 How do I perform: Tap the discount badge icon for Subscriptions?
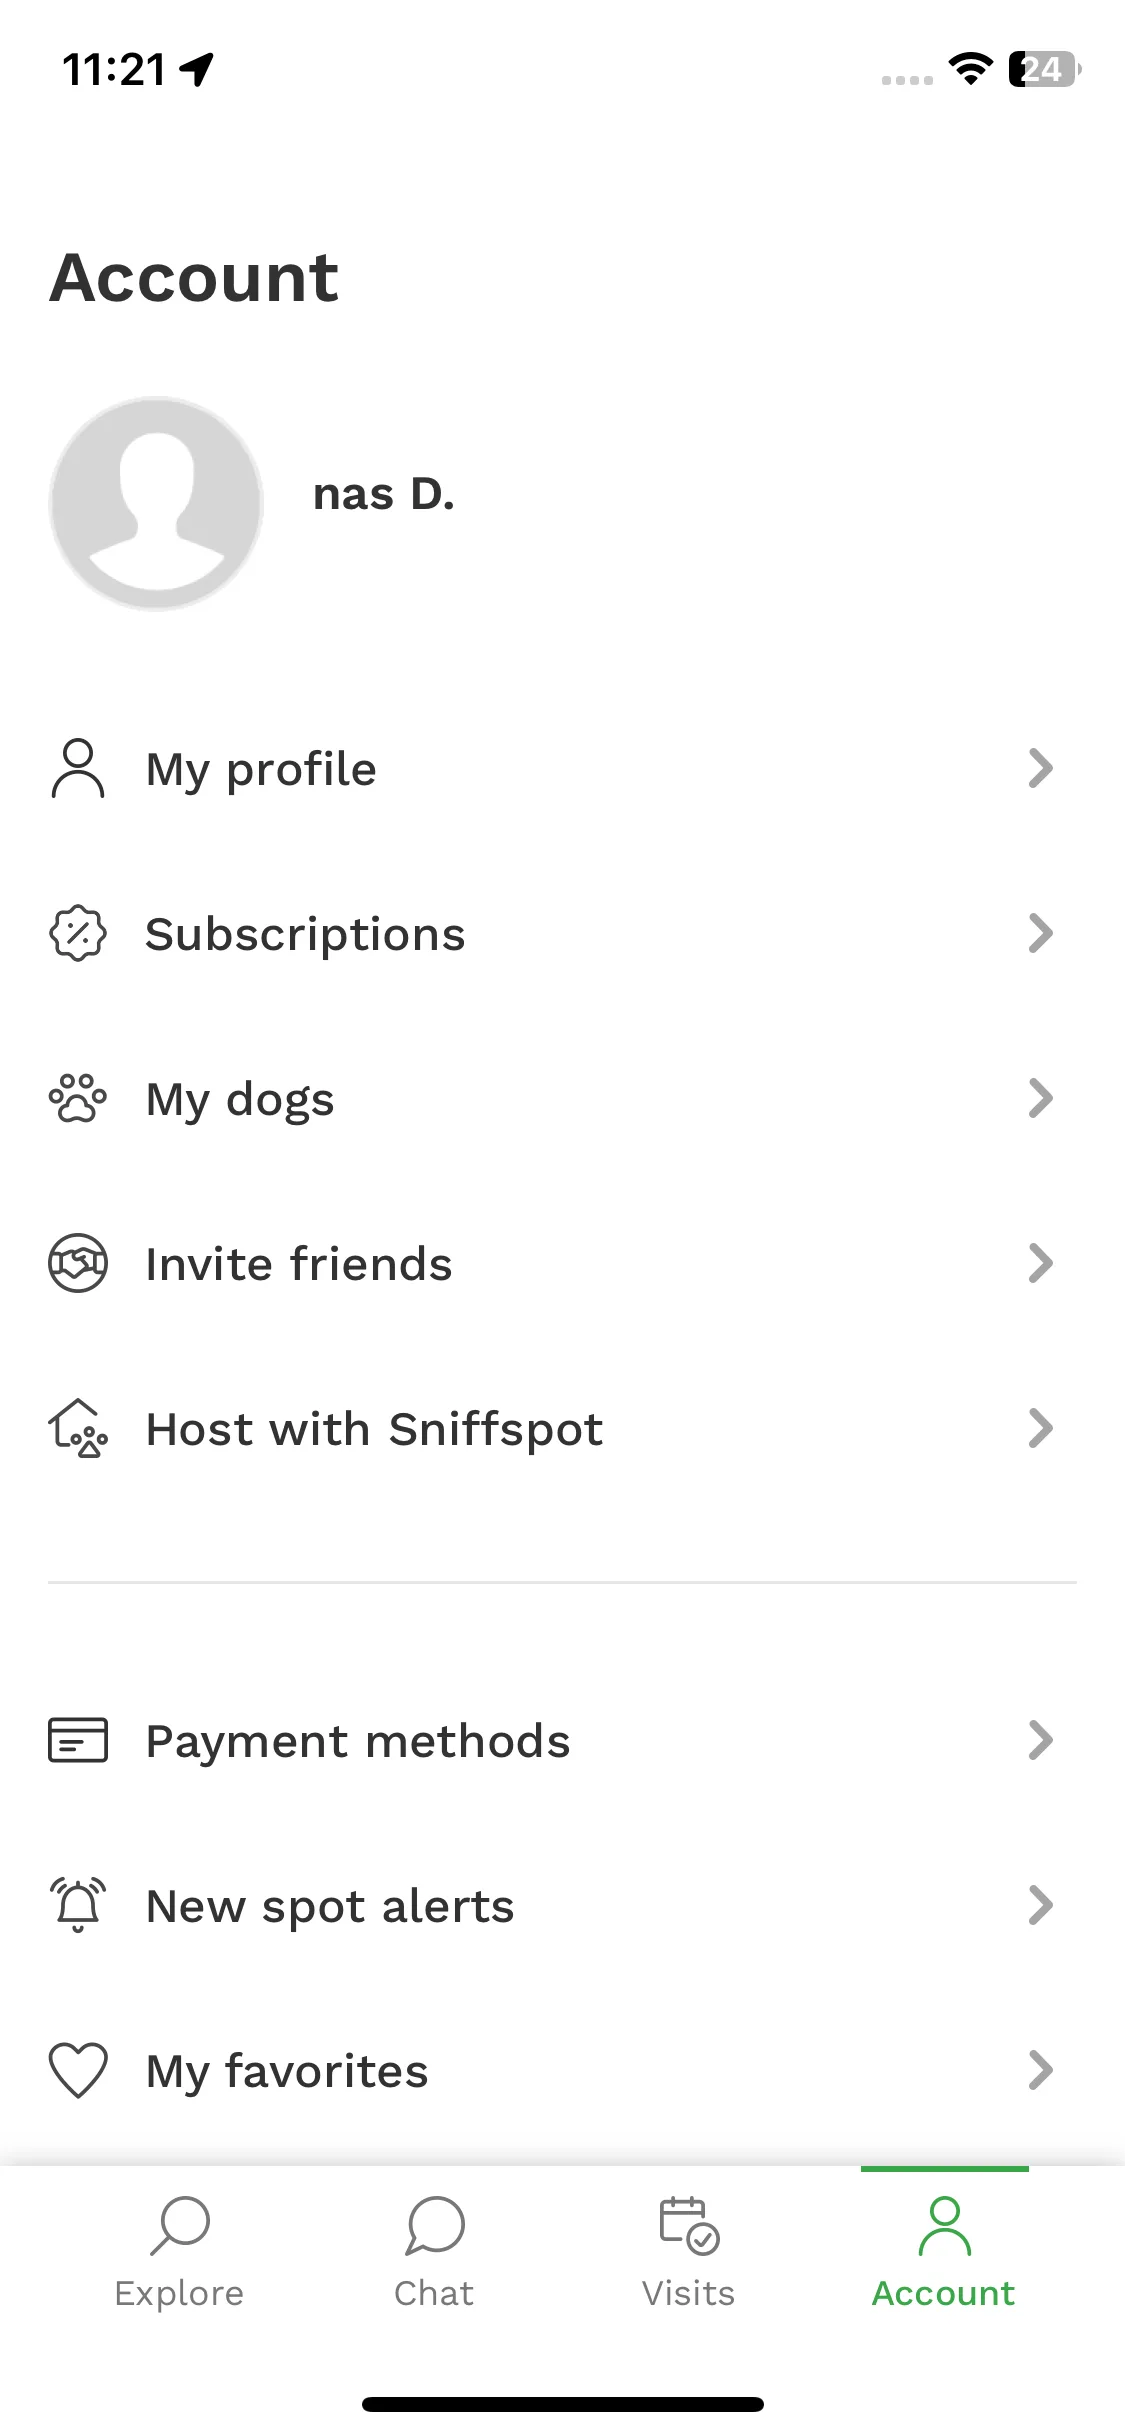[x=78, y=933]
